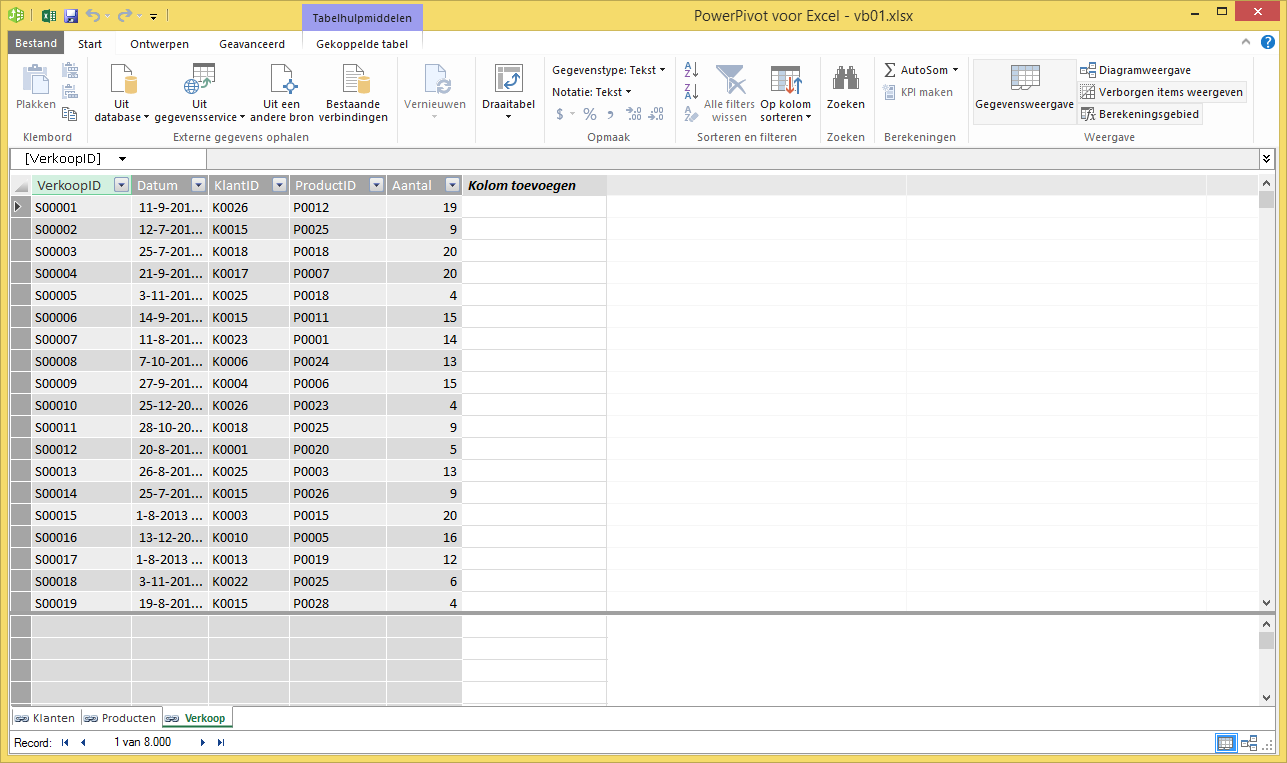Apply thousands separator comma format
This screenshot has width=1287, height=763.
click(609, 114)
